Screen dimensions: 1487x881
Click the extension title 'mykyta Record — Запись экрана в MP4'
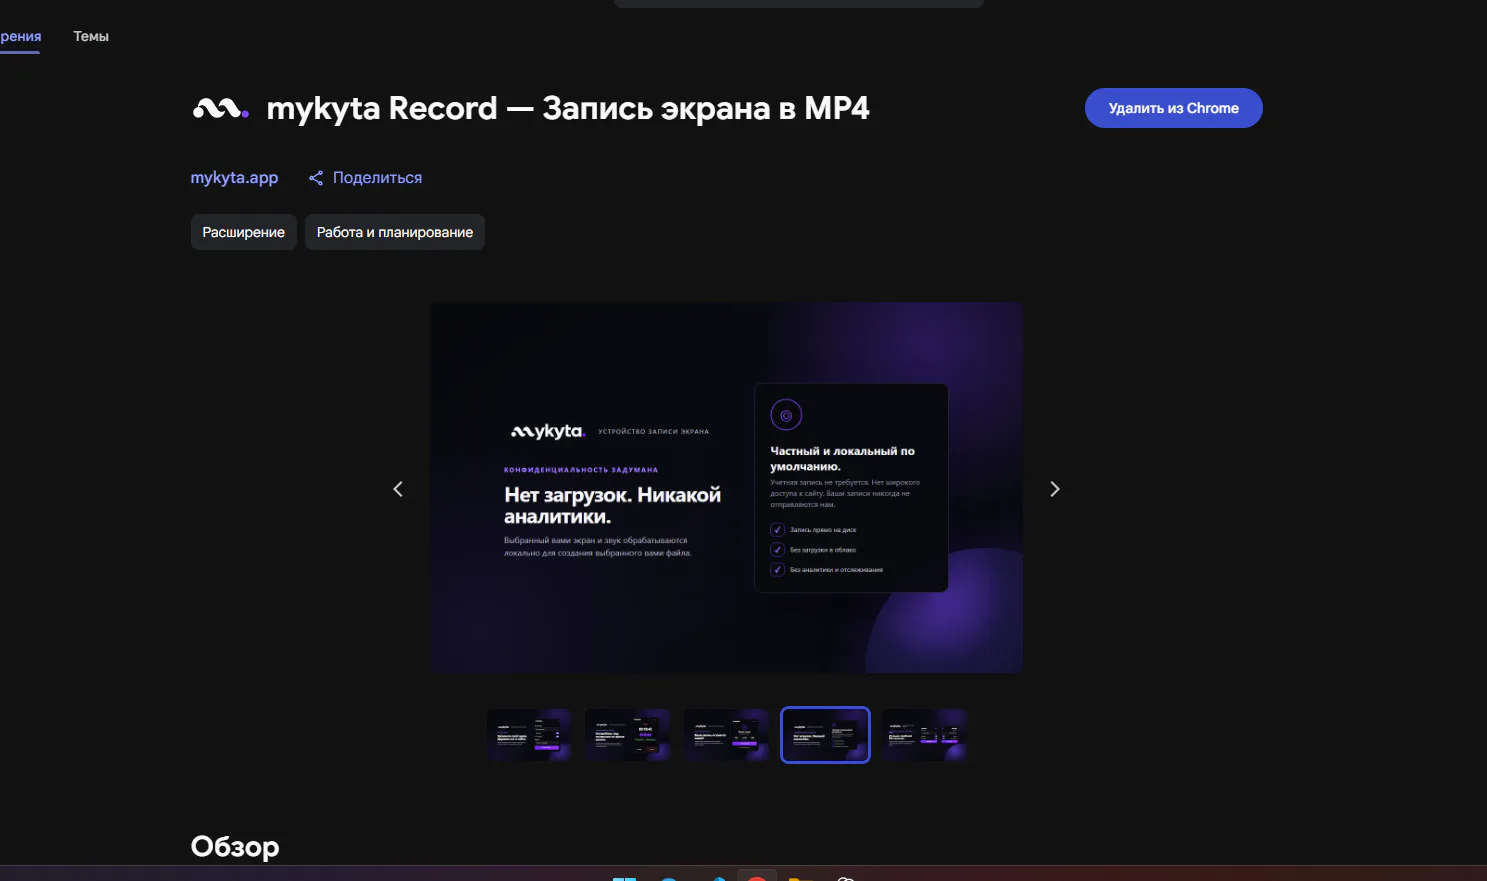pos(568,108)
